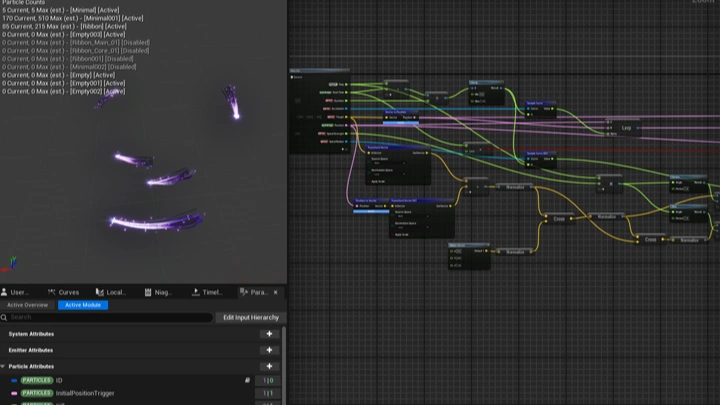Collapse the Particle Attributes section

tap(4, 367)
